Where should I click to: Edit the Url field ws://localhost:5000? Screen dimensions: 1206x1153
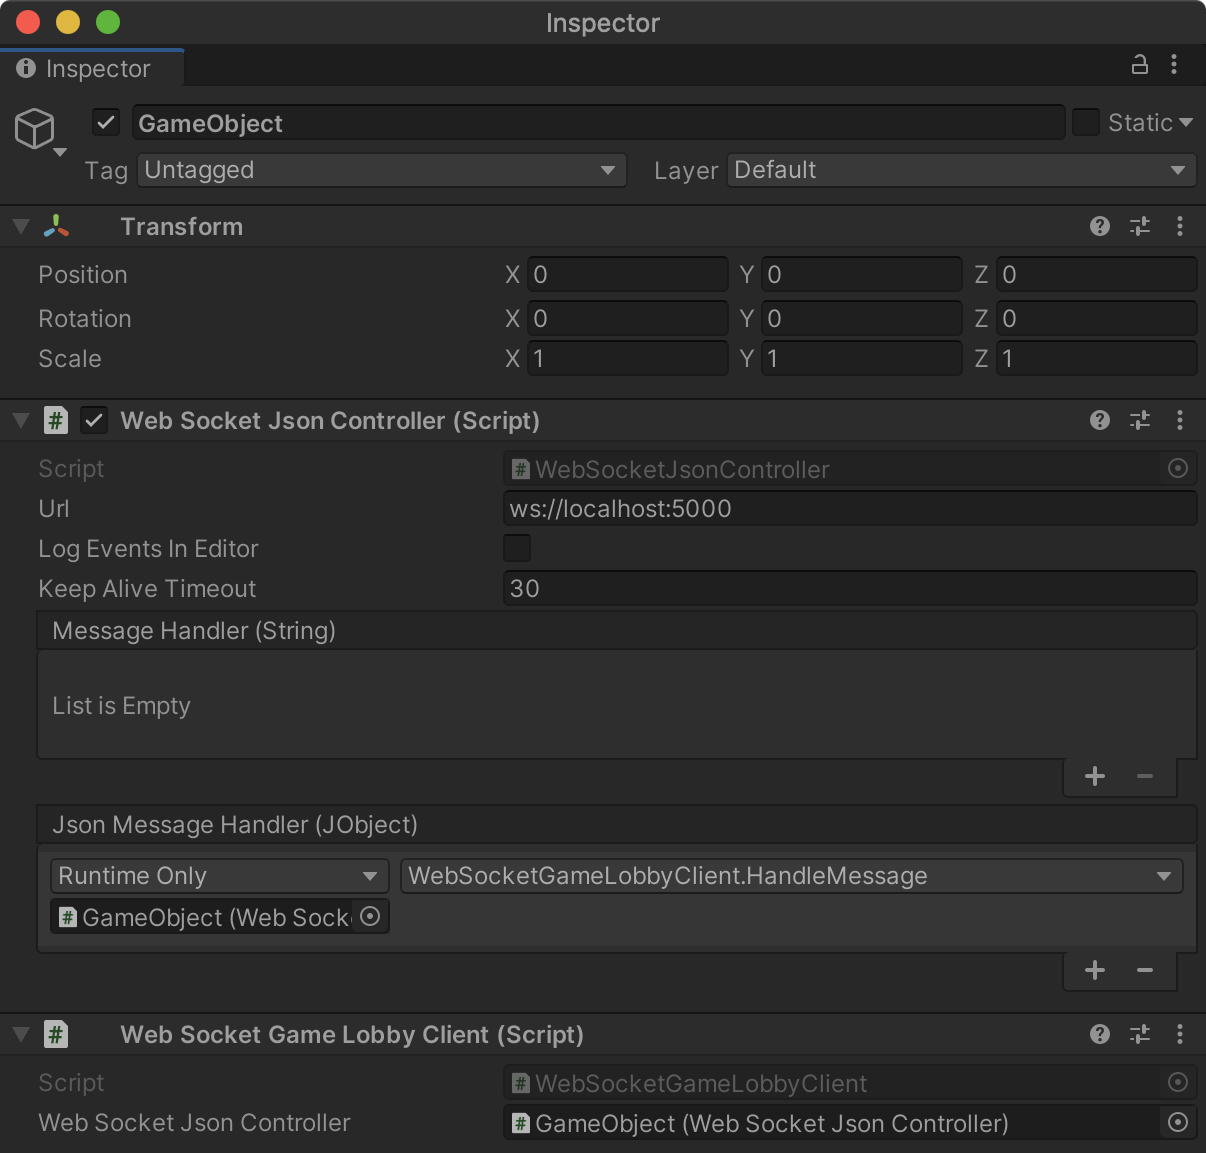850,508
